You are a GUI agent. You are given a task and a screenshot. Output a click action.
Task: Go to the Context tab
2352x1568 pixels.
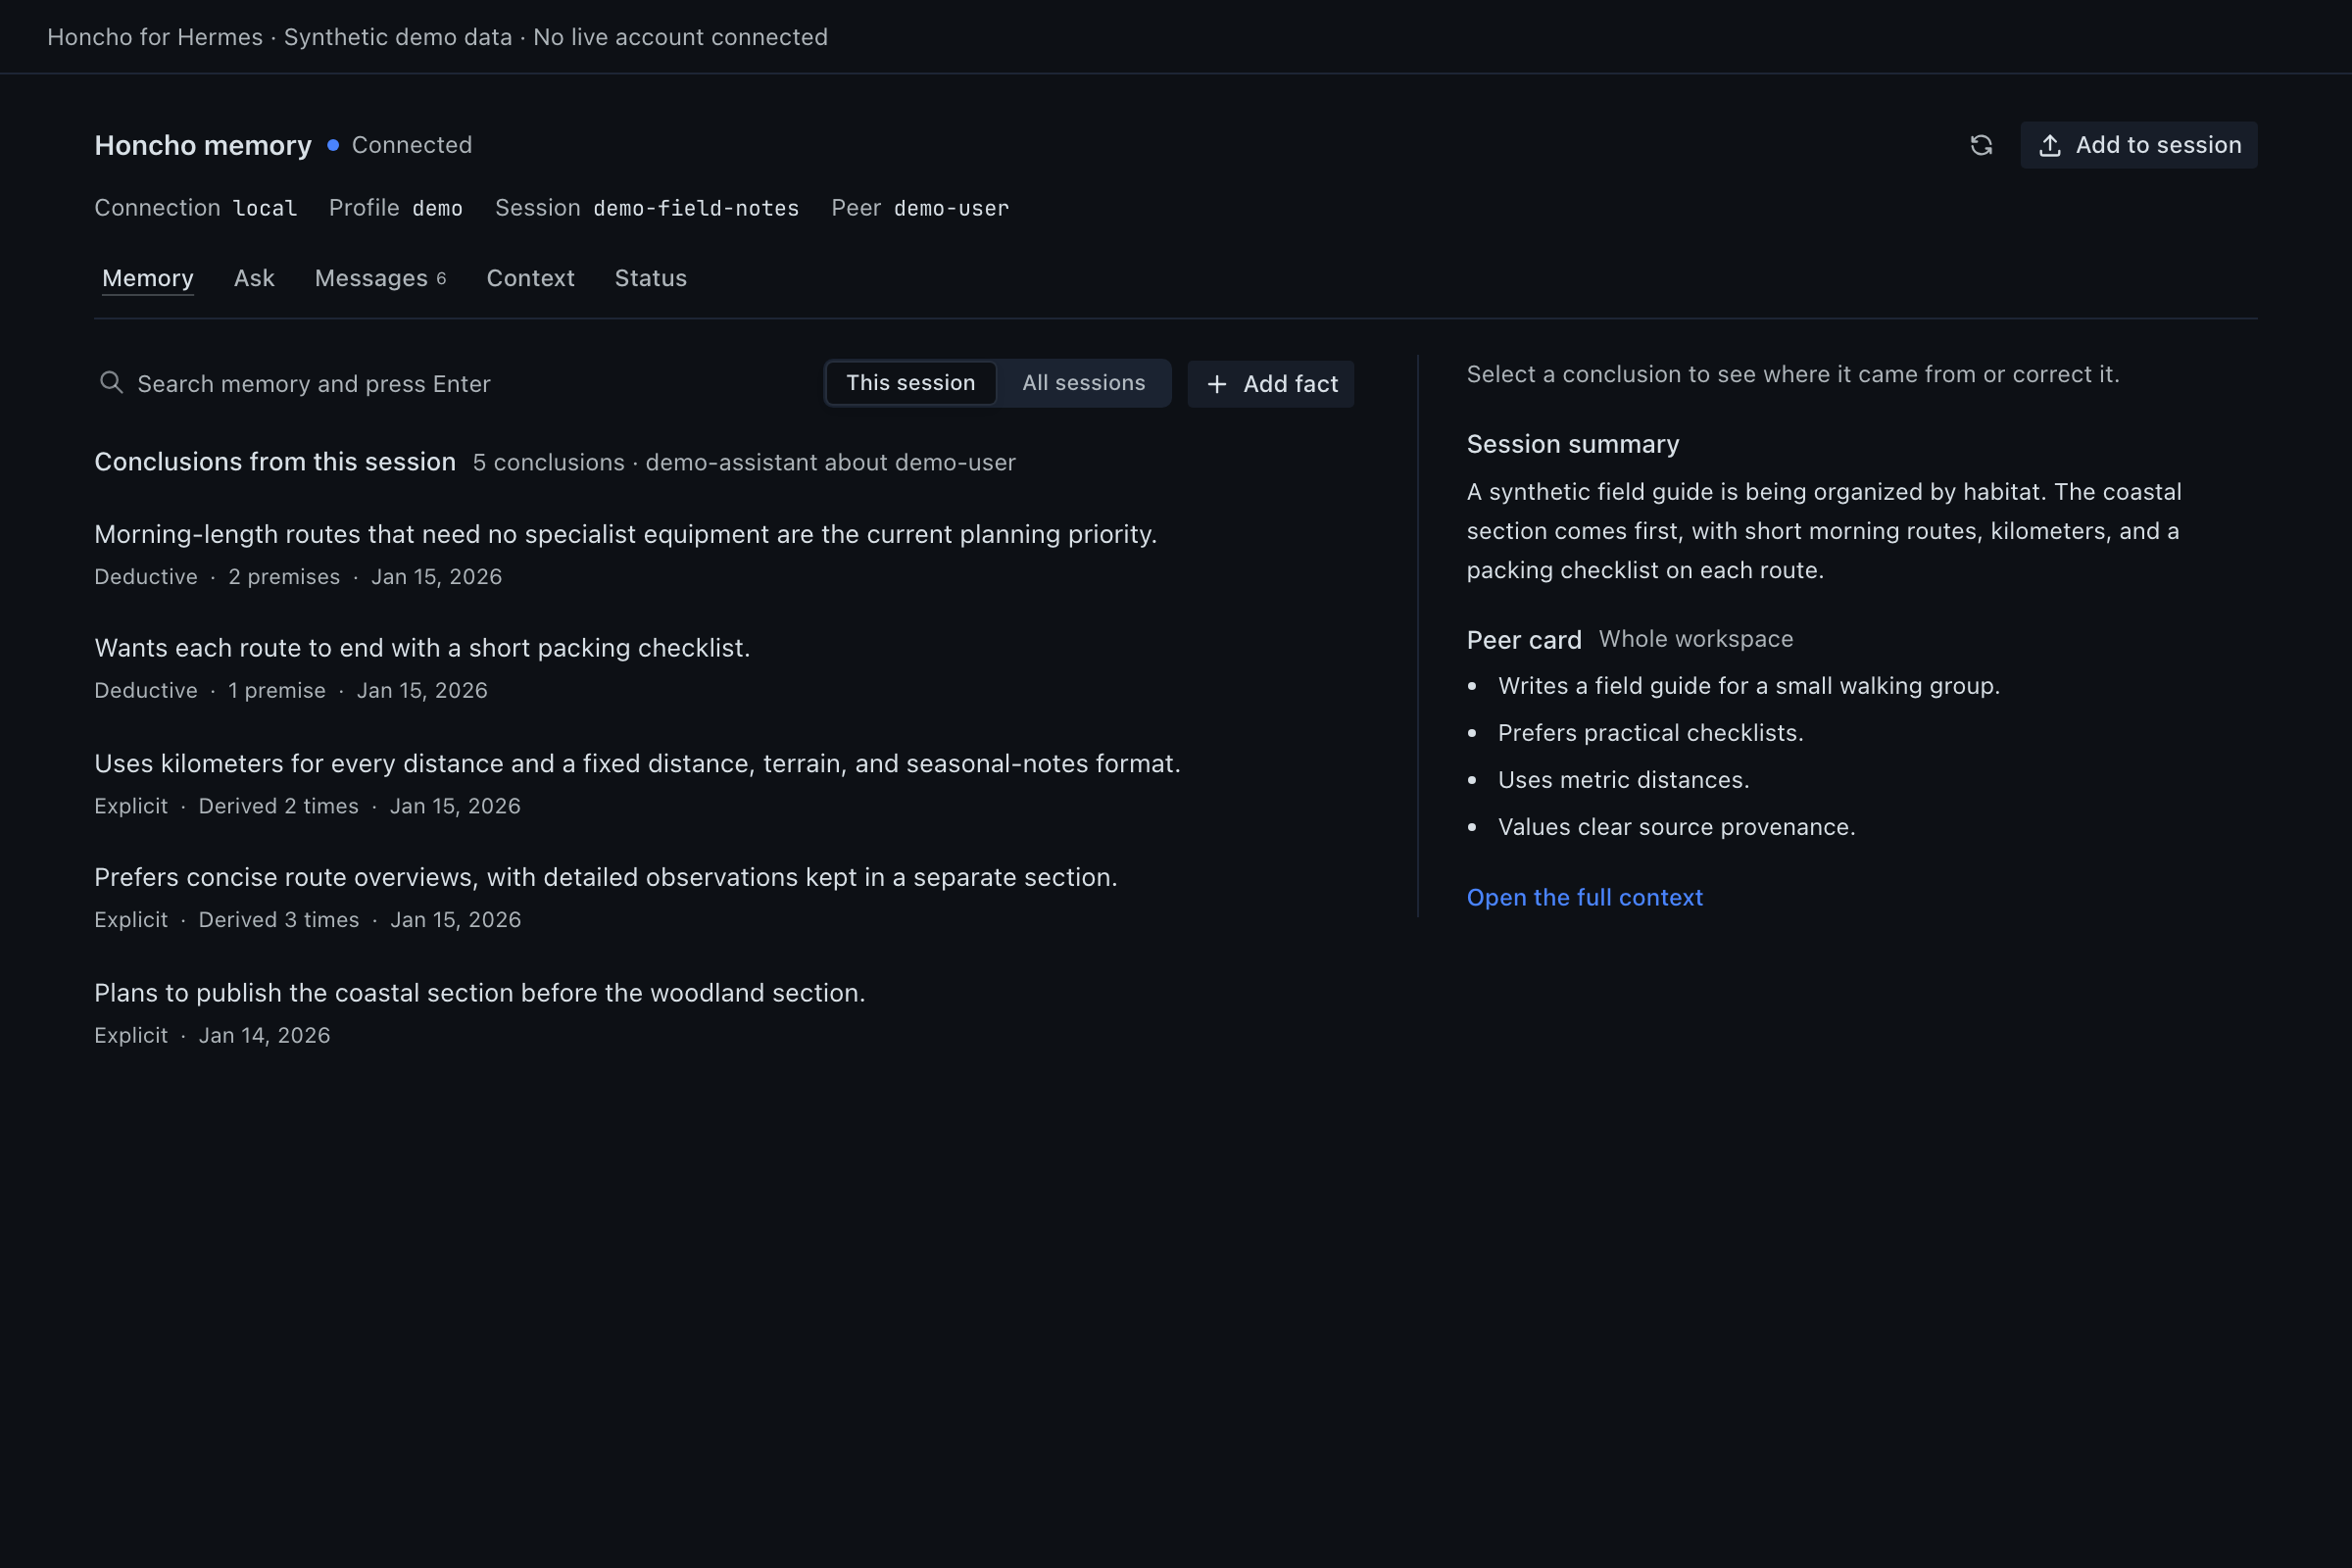(530, 278)
